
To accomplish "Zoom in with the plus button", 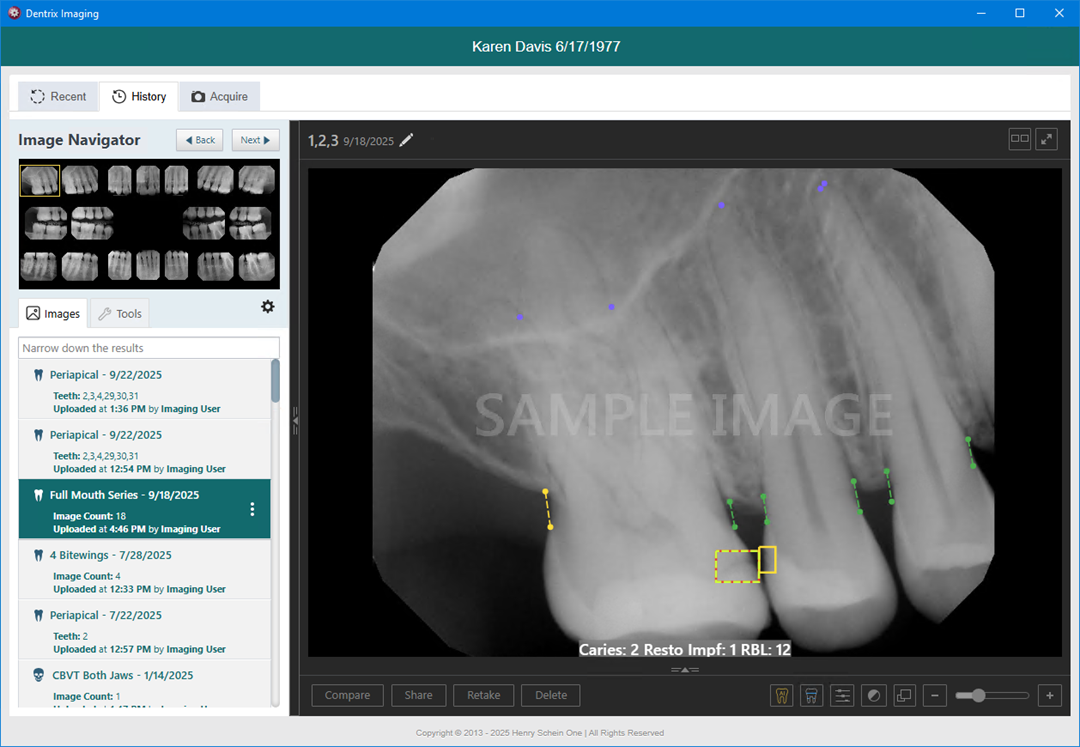I will [1049, 695].
